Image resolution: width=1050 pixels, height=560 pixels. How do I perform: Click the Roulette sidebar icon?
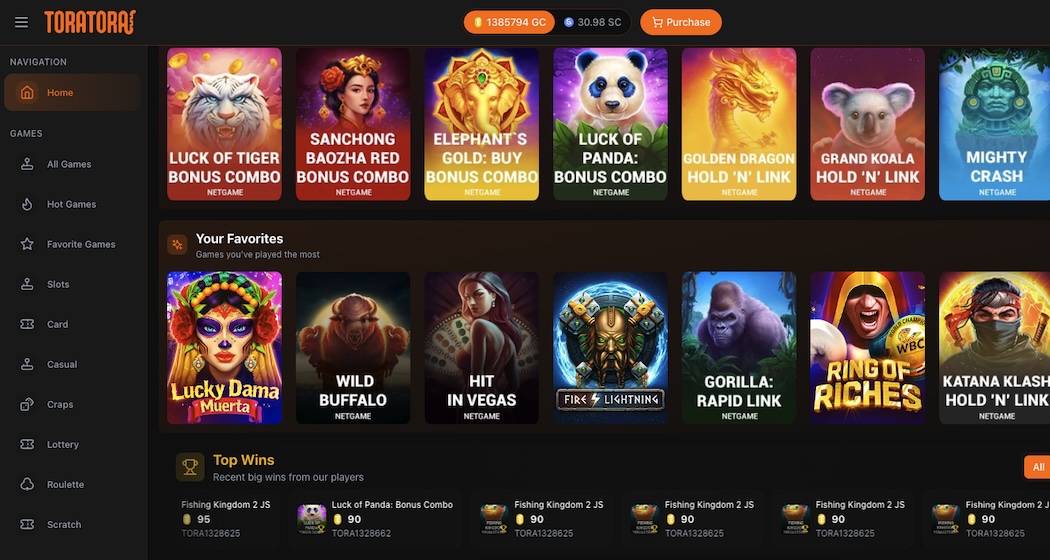(x=27, y=484)
